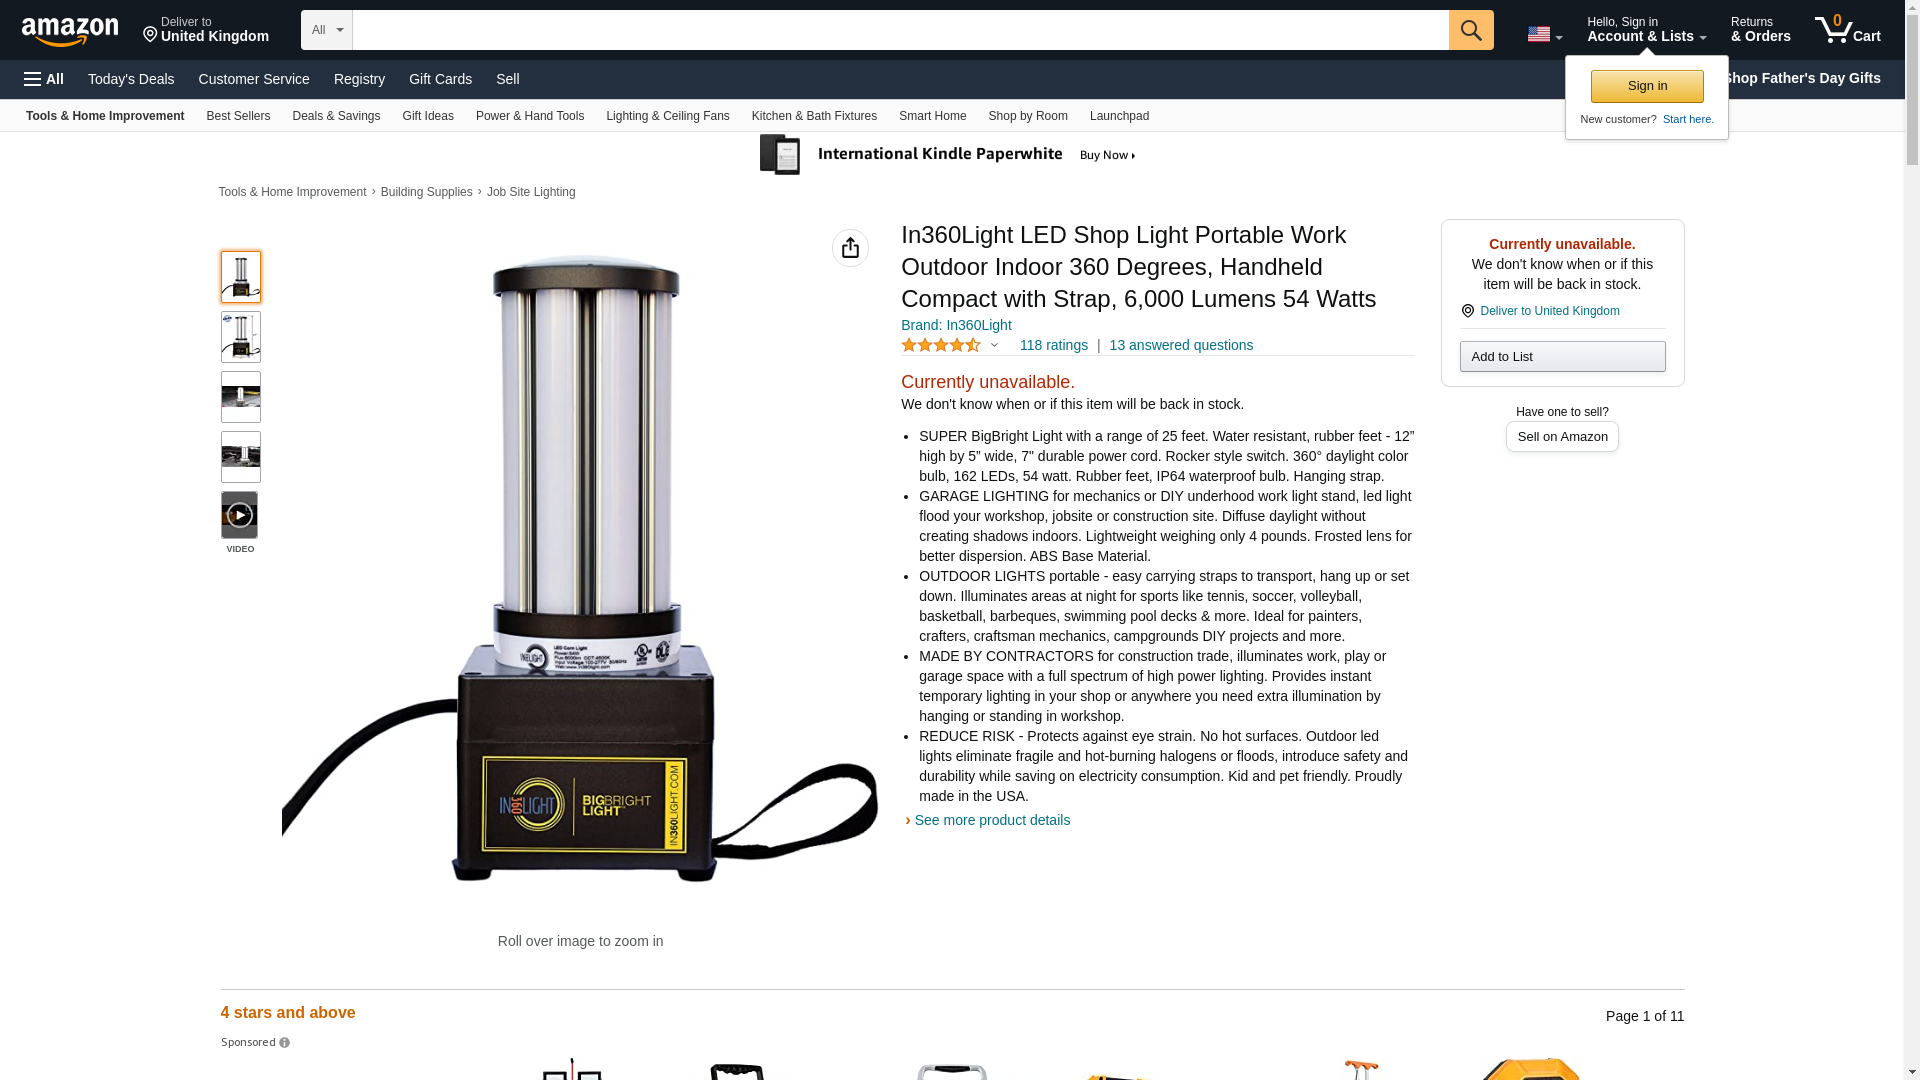This screenshot has width=1920, height=1080.
Task: Open the 118 ratings link
Action: coord(1053,345)
